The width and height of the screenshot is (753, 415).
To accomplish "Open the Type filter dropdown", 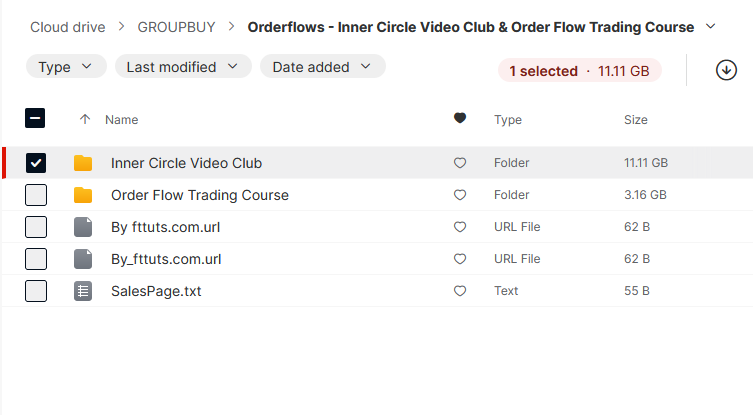I will tap(66, 66).
